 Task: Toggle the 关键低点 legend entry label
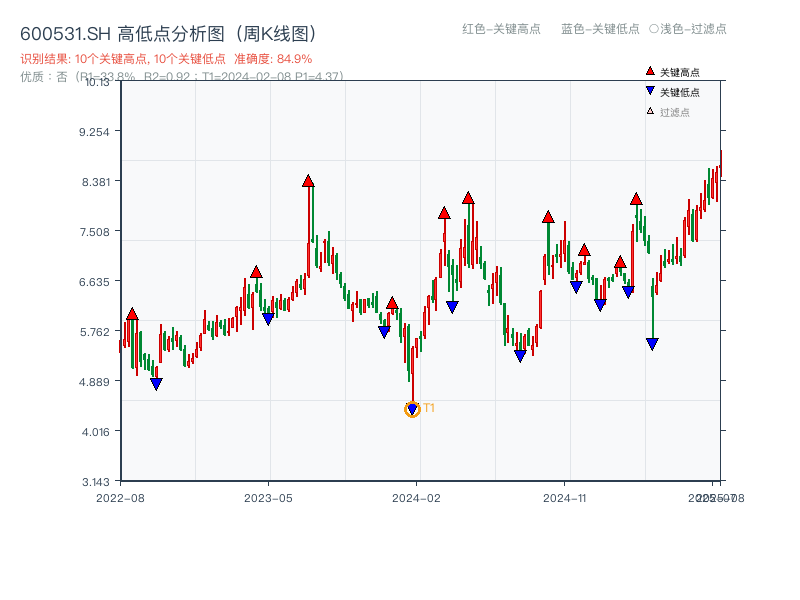tap(680, 92)
